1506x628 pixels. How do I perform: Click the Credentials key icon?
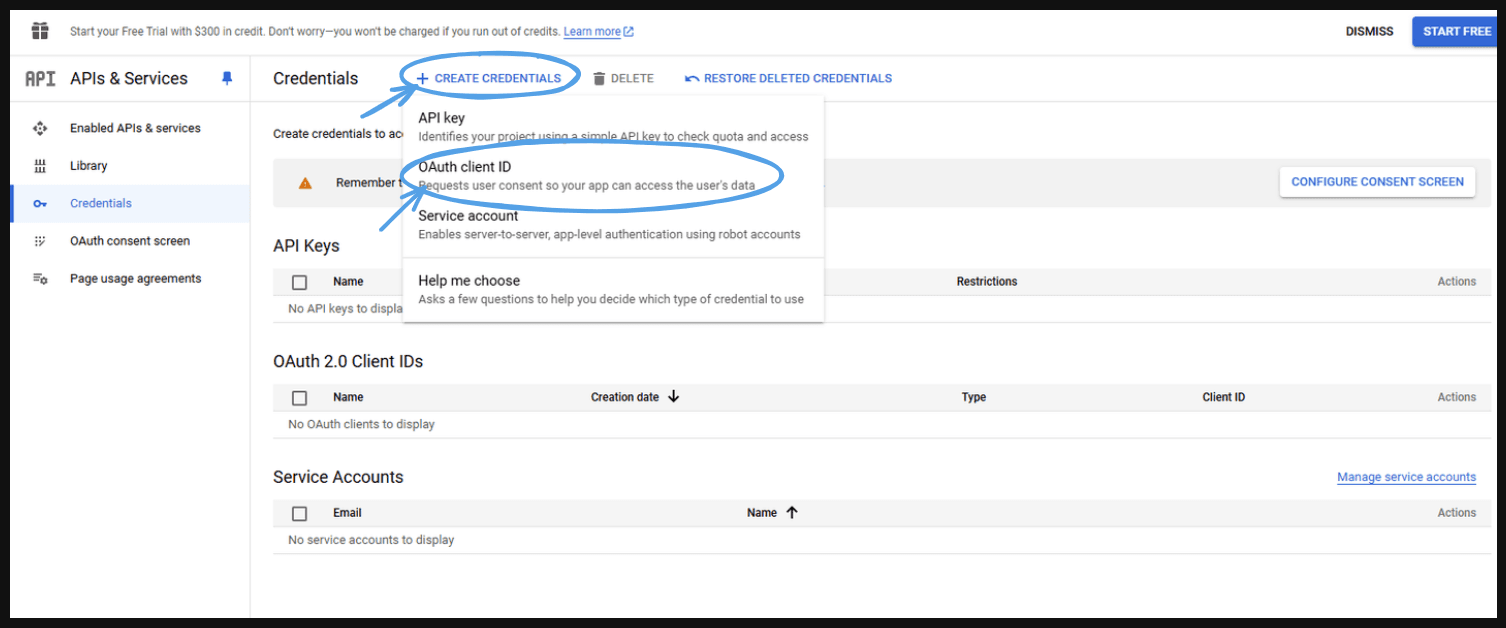click(40, 204)
